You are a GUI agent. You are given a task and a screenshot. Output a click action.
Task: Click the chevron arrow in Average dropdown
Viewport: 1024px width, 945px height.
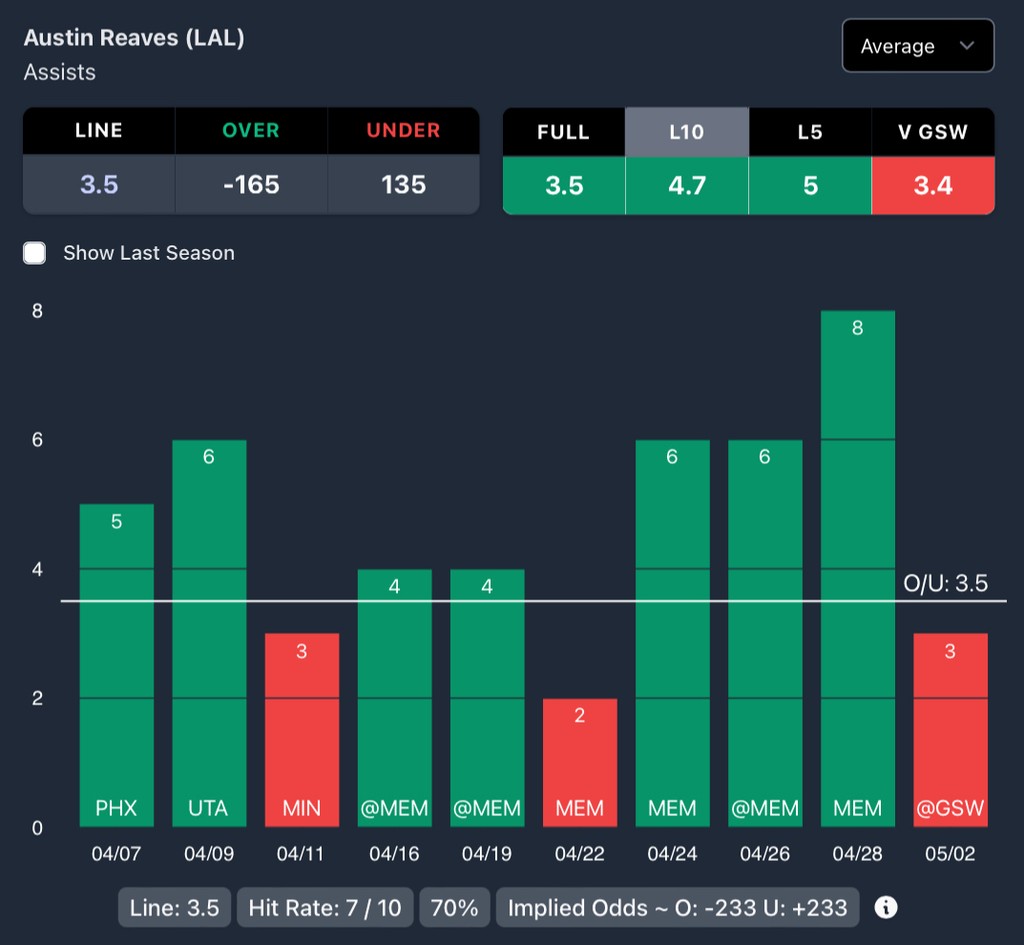(x=967, y=46)
